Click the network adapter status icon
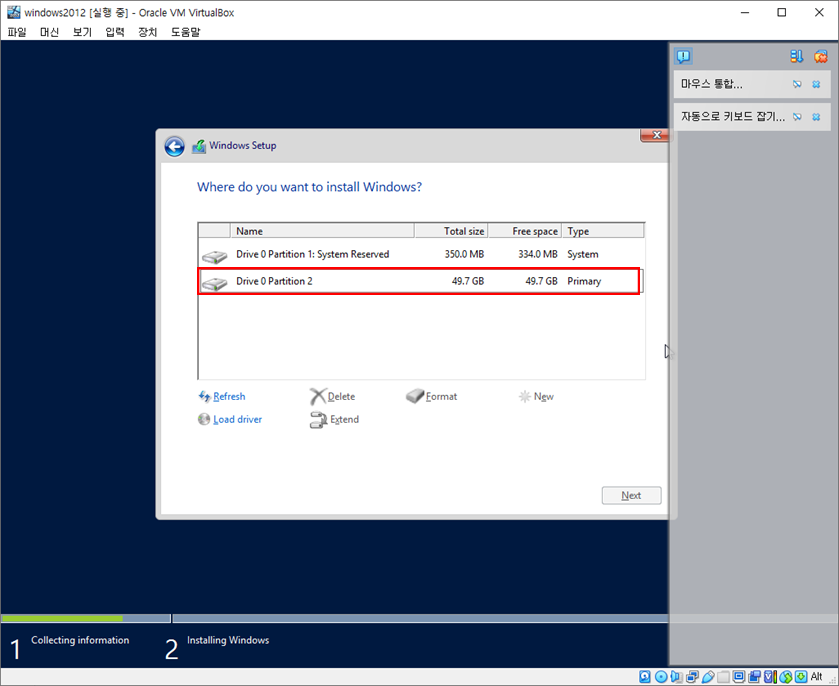839x686 pixels. pyautogui.click(x=692, y=677)
